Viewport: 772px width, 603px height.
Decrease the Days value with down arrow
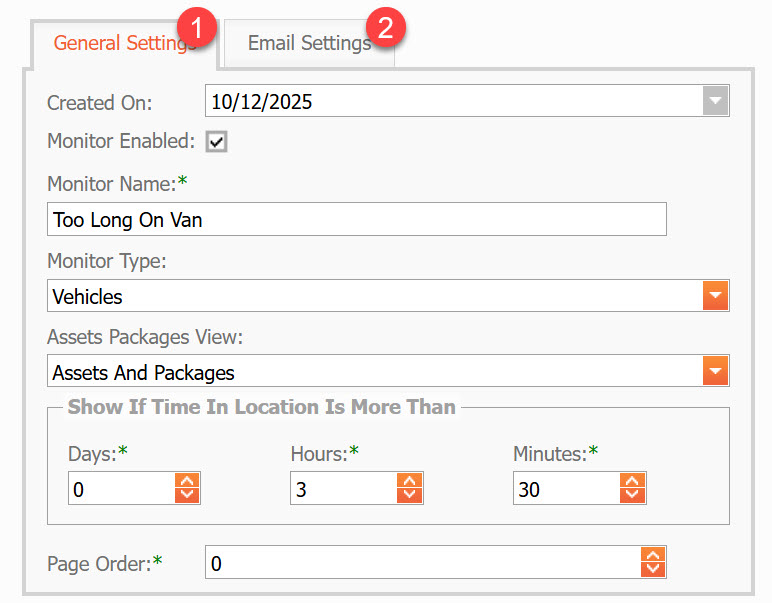[188, 495]
